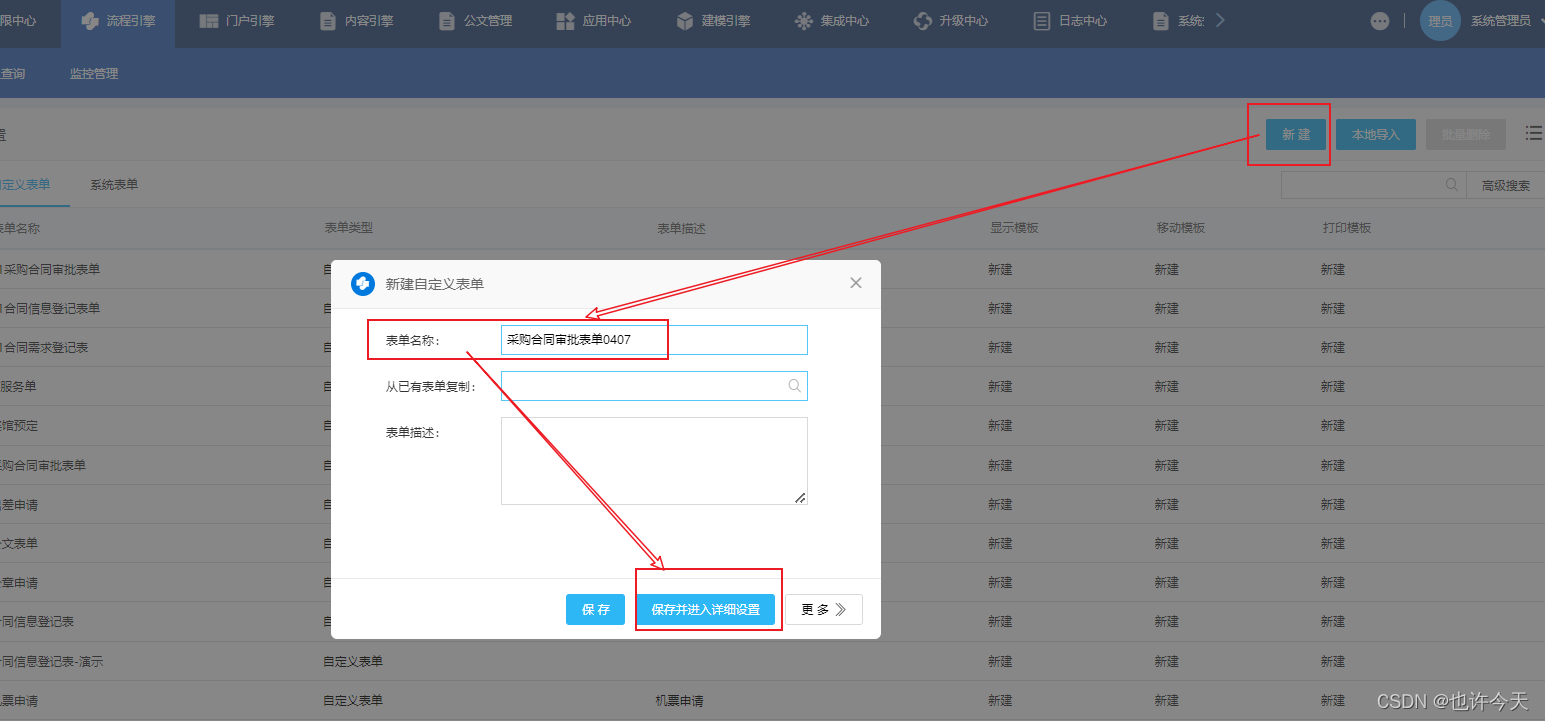The height and width of the screenshot is (721, 1545).
Task: Expand more top navigation modules arrow
Action: click(1219, 20)
